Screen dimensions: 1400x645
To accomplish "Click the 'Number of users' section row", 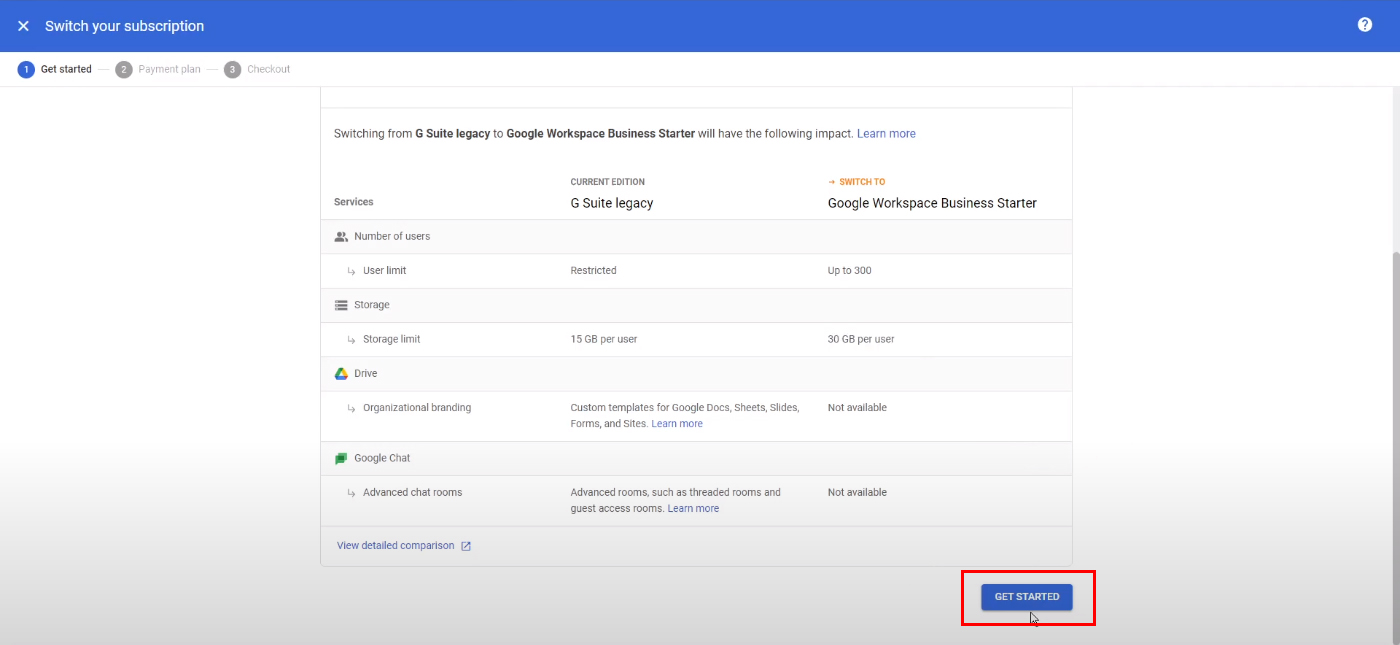I will [x=696, y=237].
